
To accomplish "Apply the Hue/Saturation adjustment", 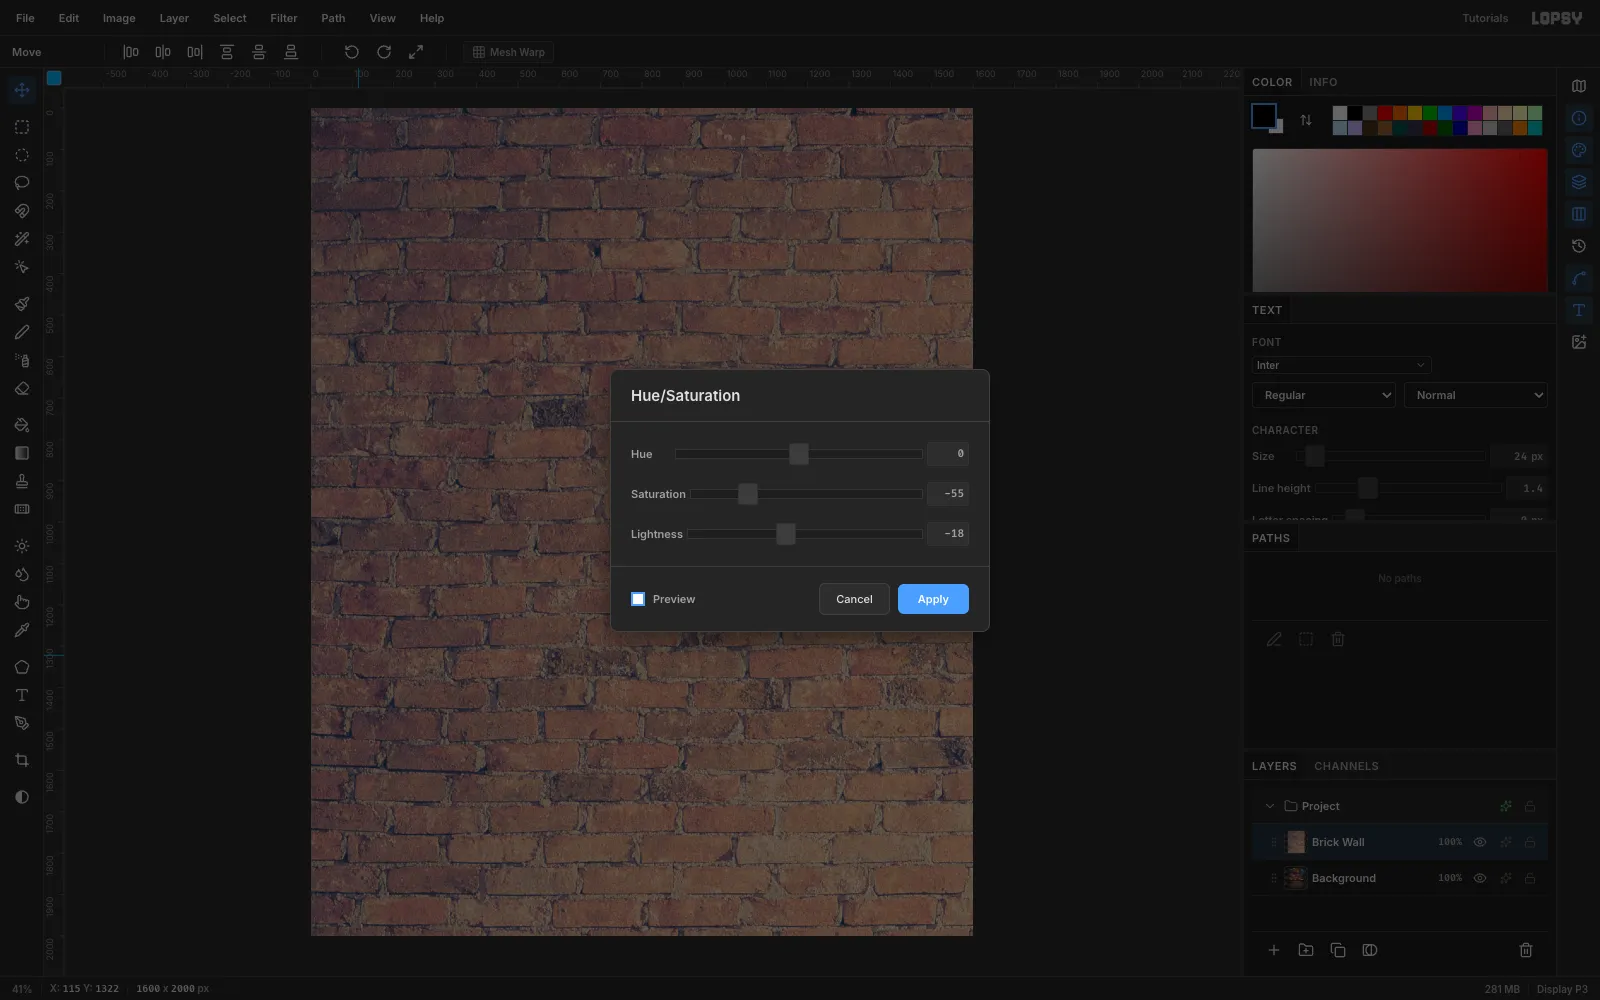I will pos(933,599).
